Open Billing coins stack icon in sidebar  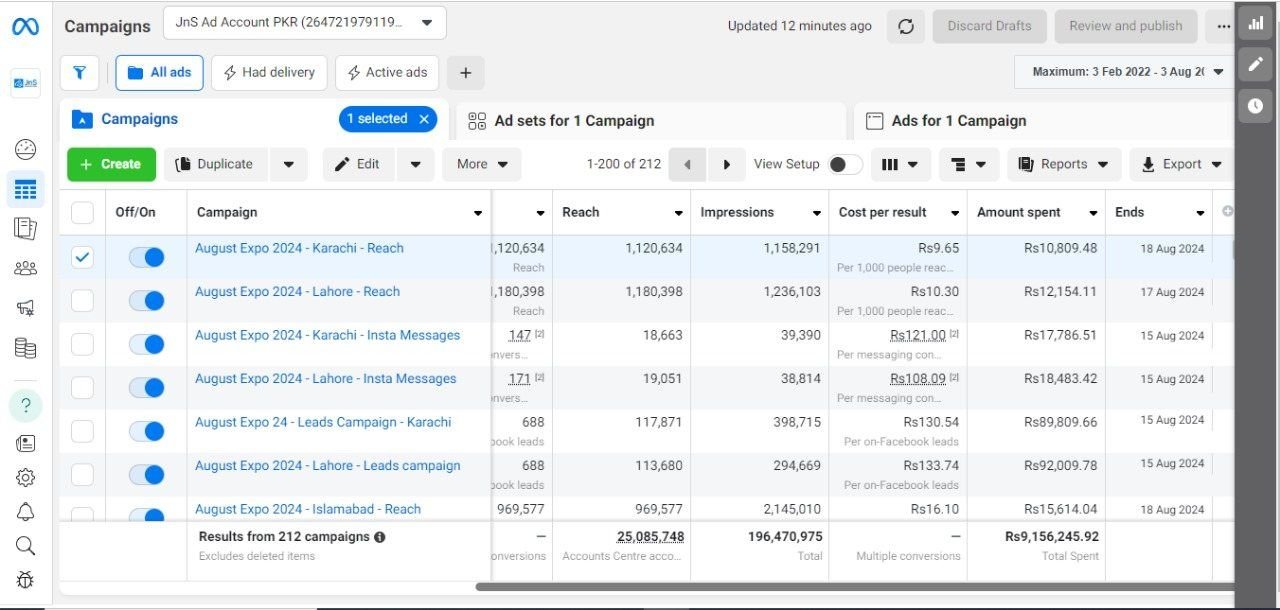(x=26, y=348)
